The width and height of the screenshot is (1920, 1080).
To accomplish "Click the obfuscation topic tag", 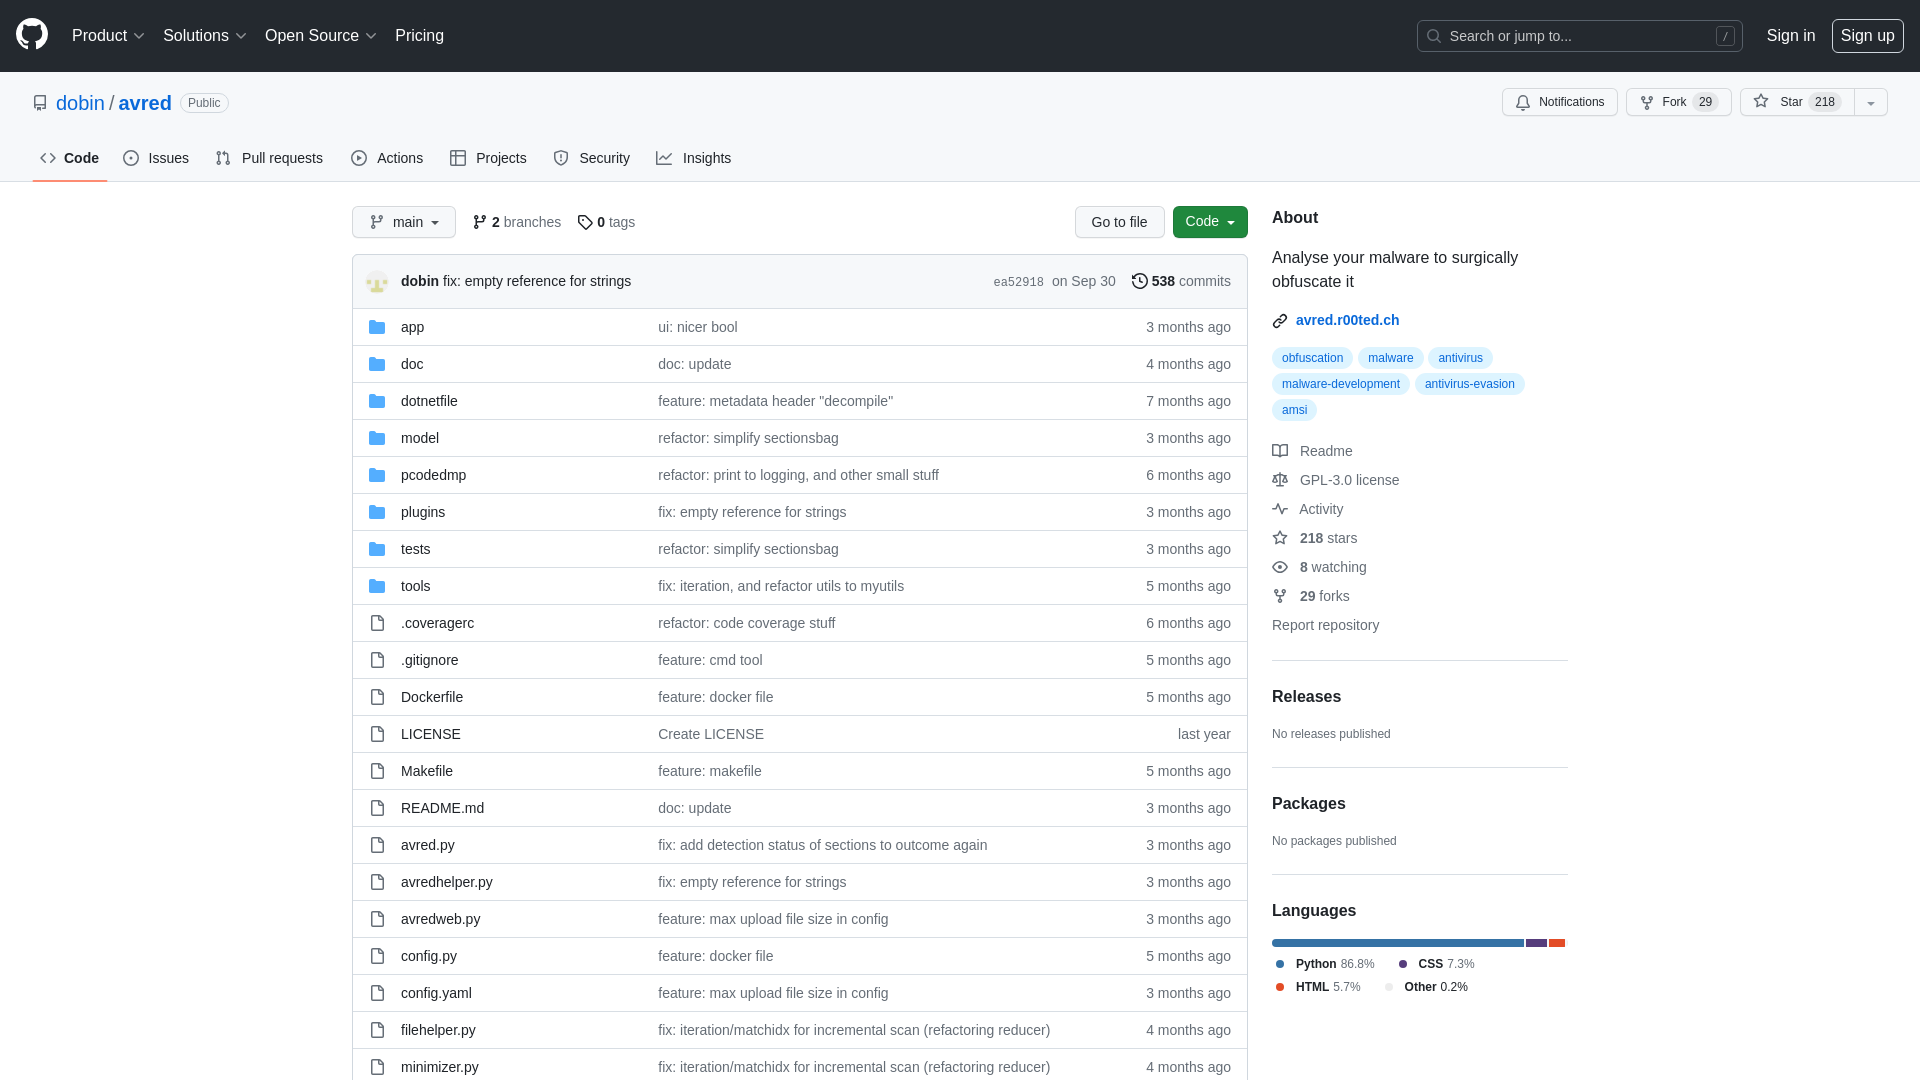I will click(1312, 358).
